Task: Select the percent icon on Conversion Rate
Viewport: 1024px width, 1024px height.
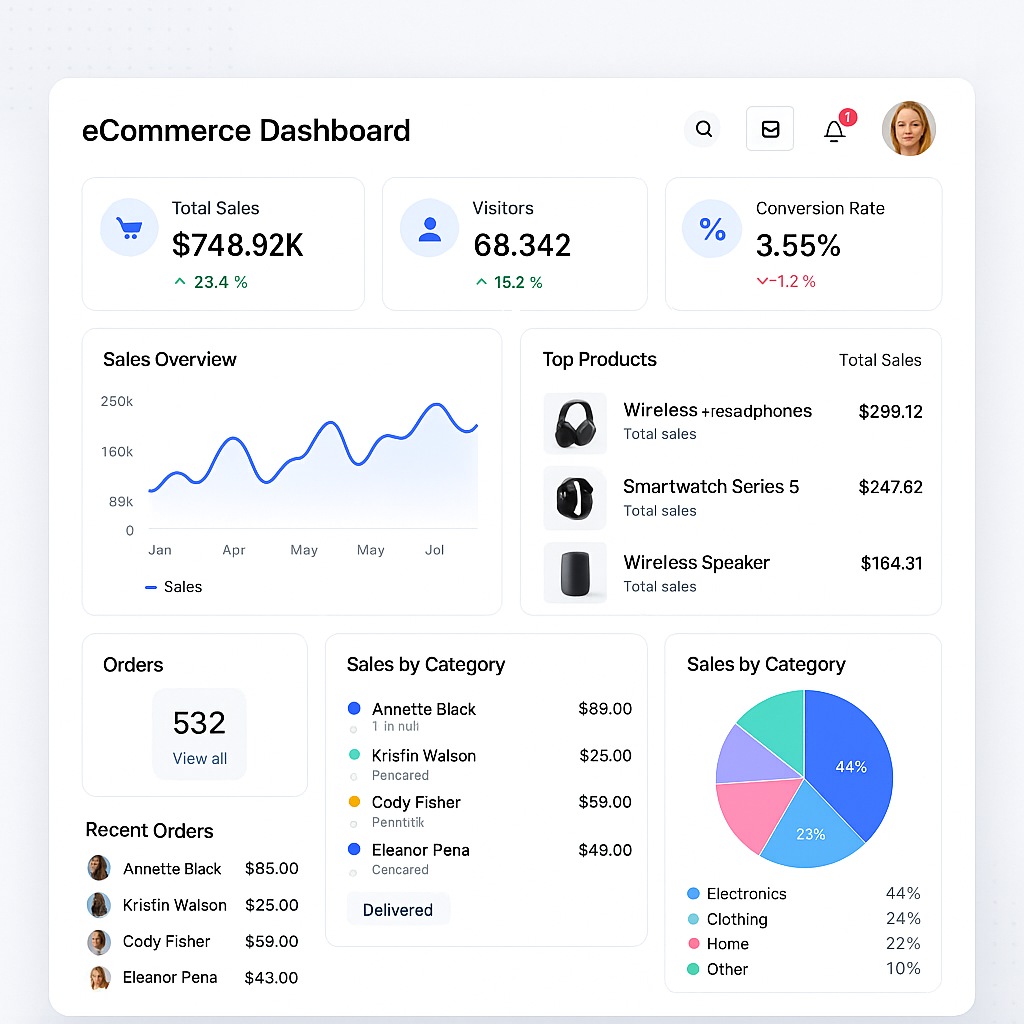Action: 711,229
